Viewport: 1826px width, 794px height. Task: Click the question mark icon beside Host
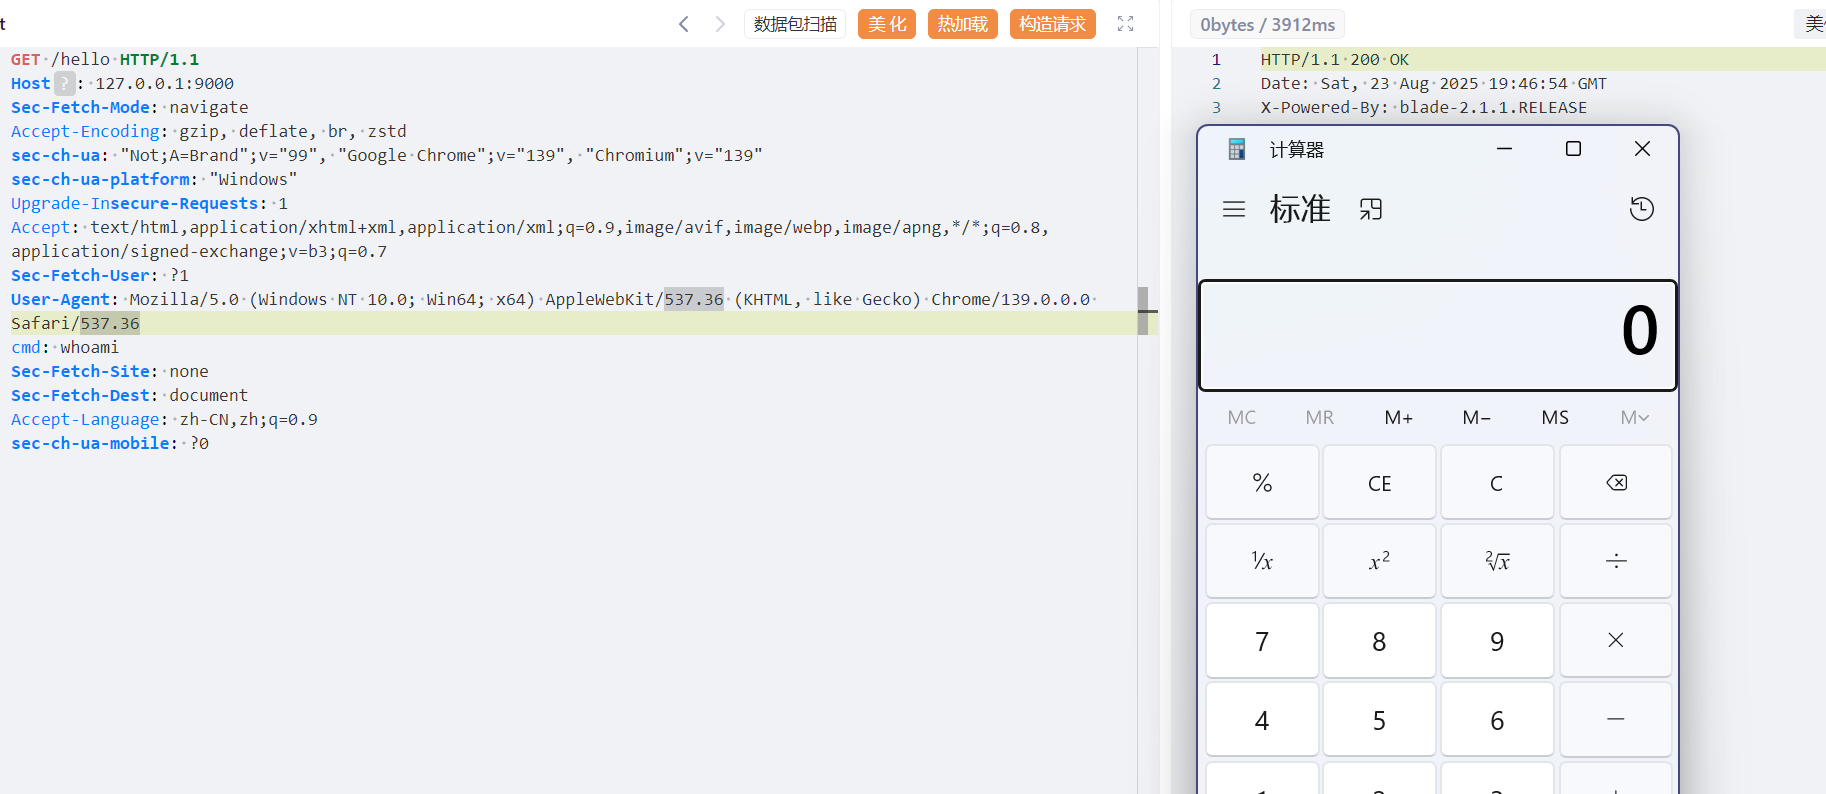64,83
